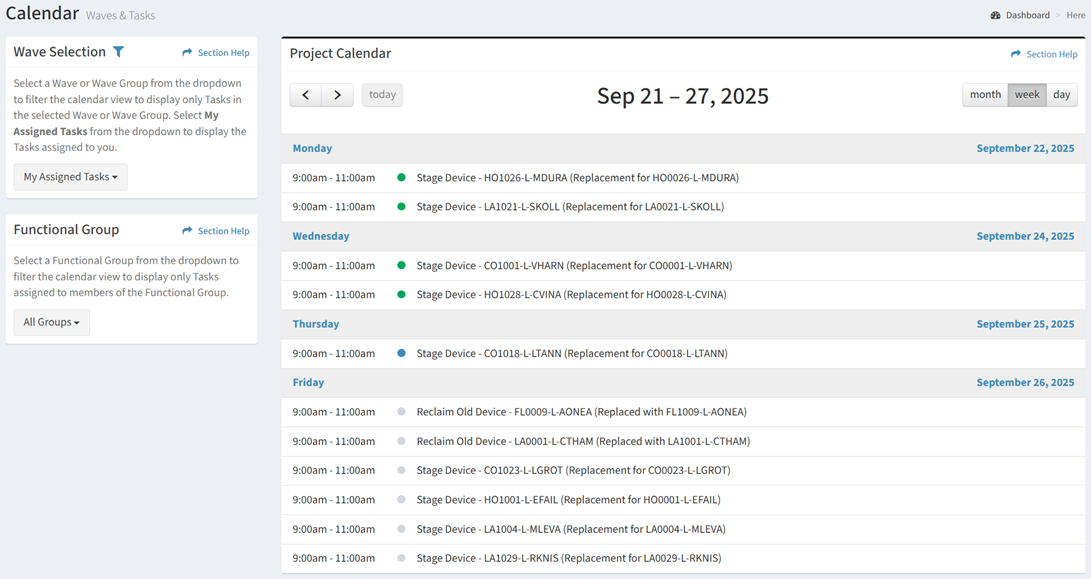Switch calendar to day view
The image size is (1091, 579).
[1062, 95]
